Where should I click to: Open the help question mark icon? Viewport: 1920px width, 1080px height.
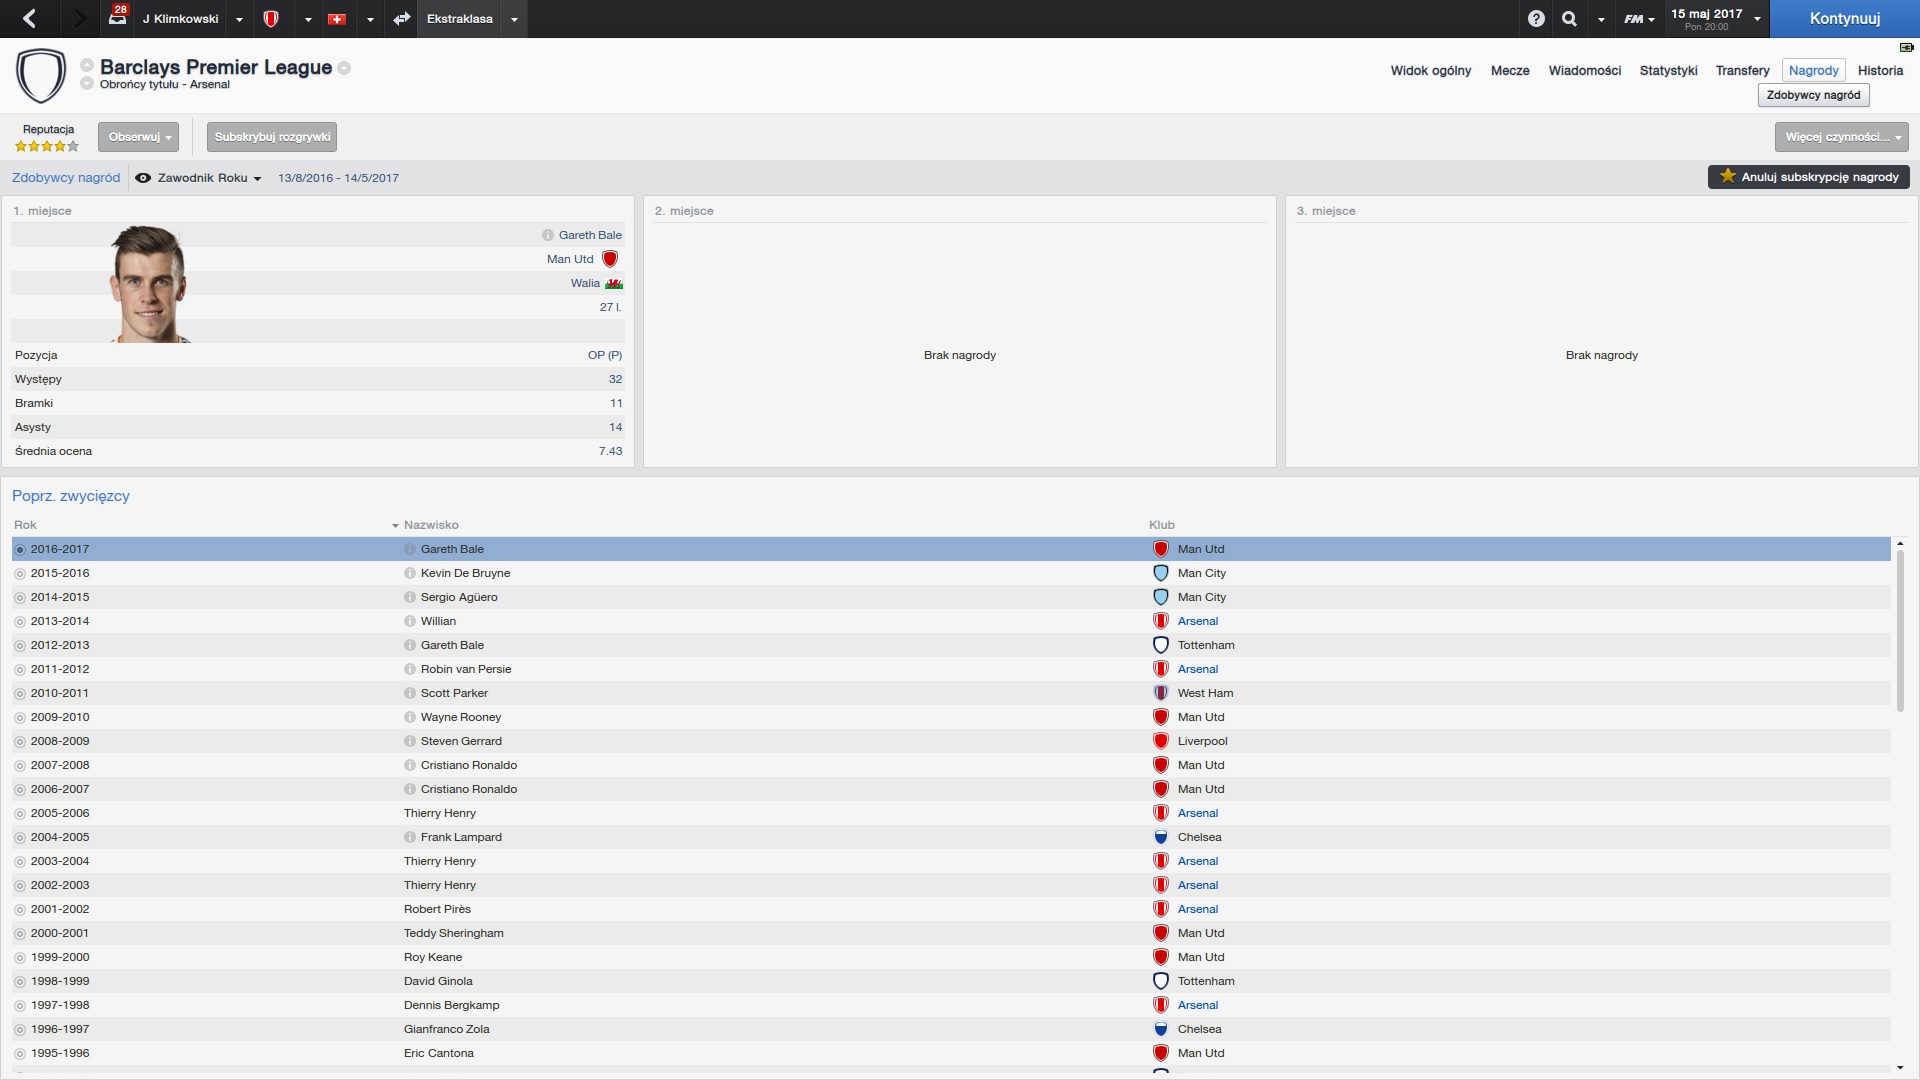point(1536,19)
